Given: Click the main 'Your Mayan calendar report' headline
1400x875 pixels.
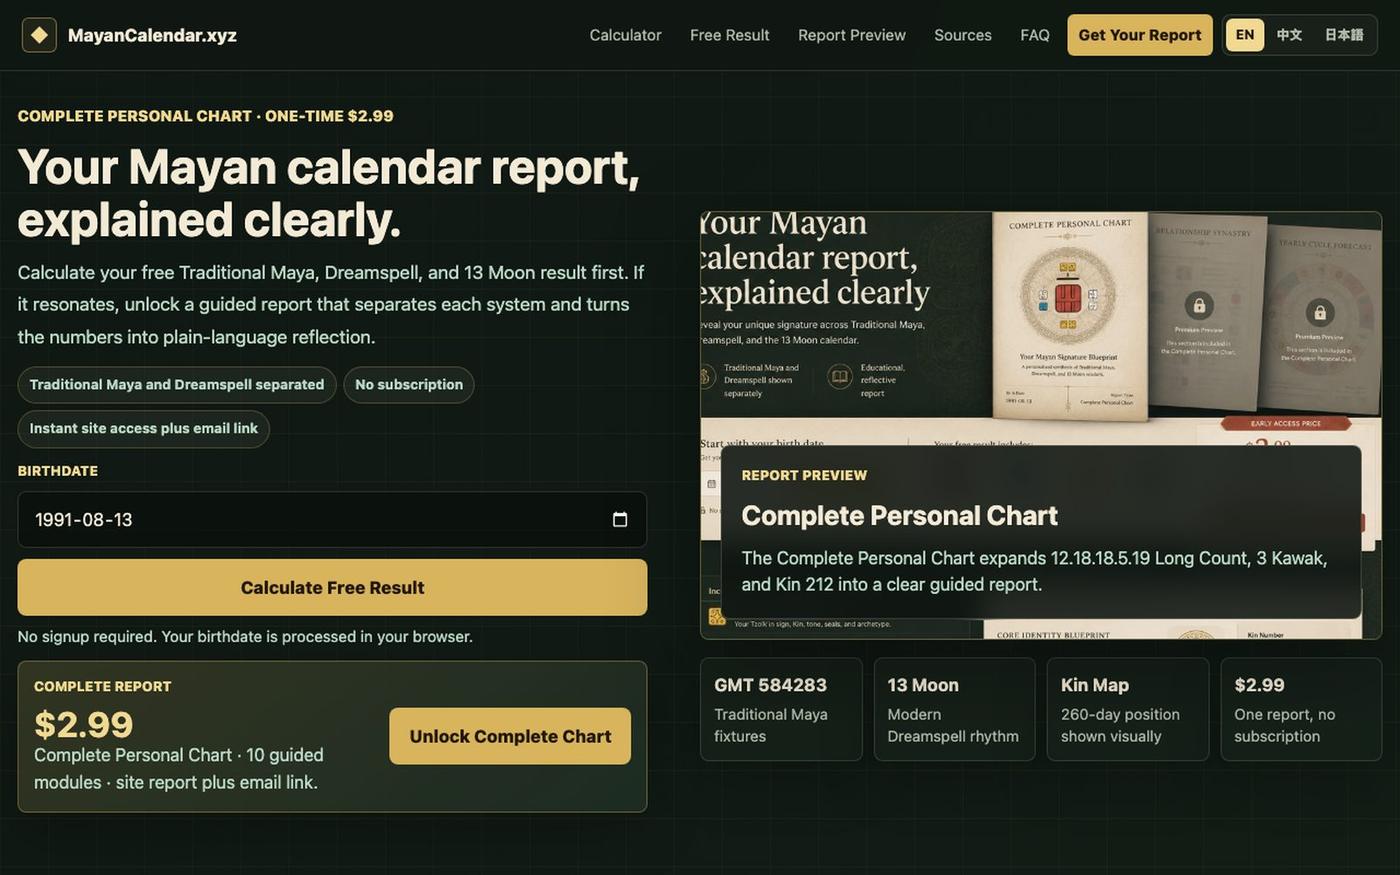Looking at the screenshot, I should pyautogui.click(x=329, y=193).
